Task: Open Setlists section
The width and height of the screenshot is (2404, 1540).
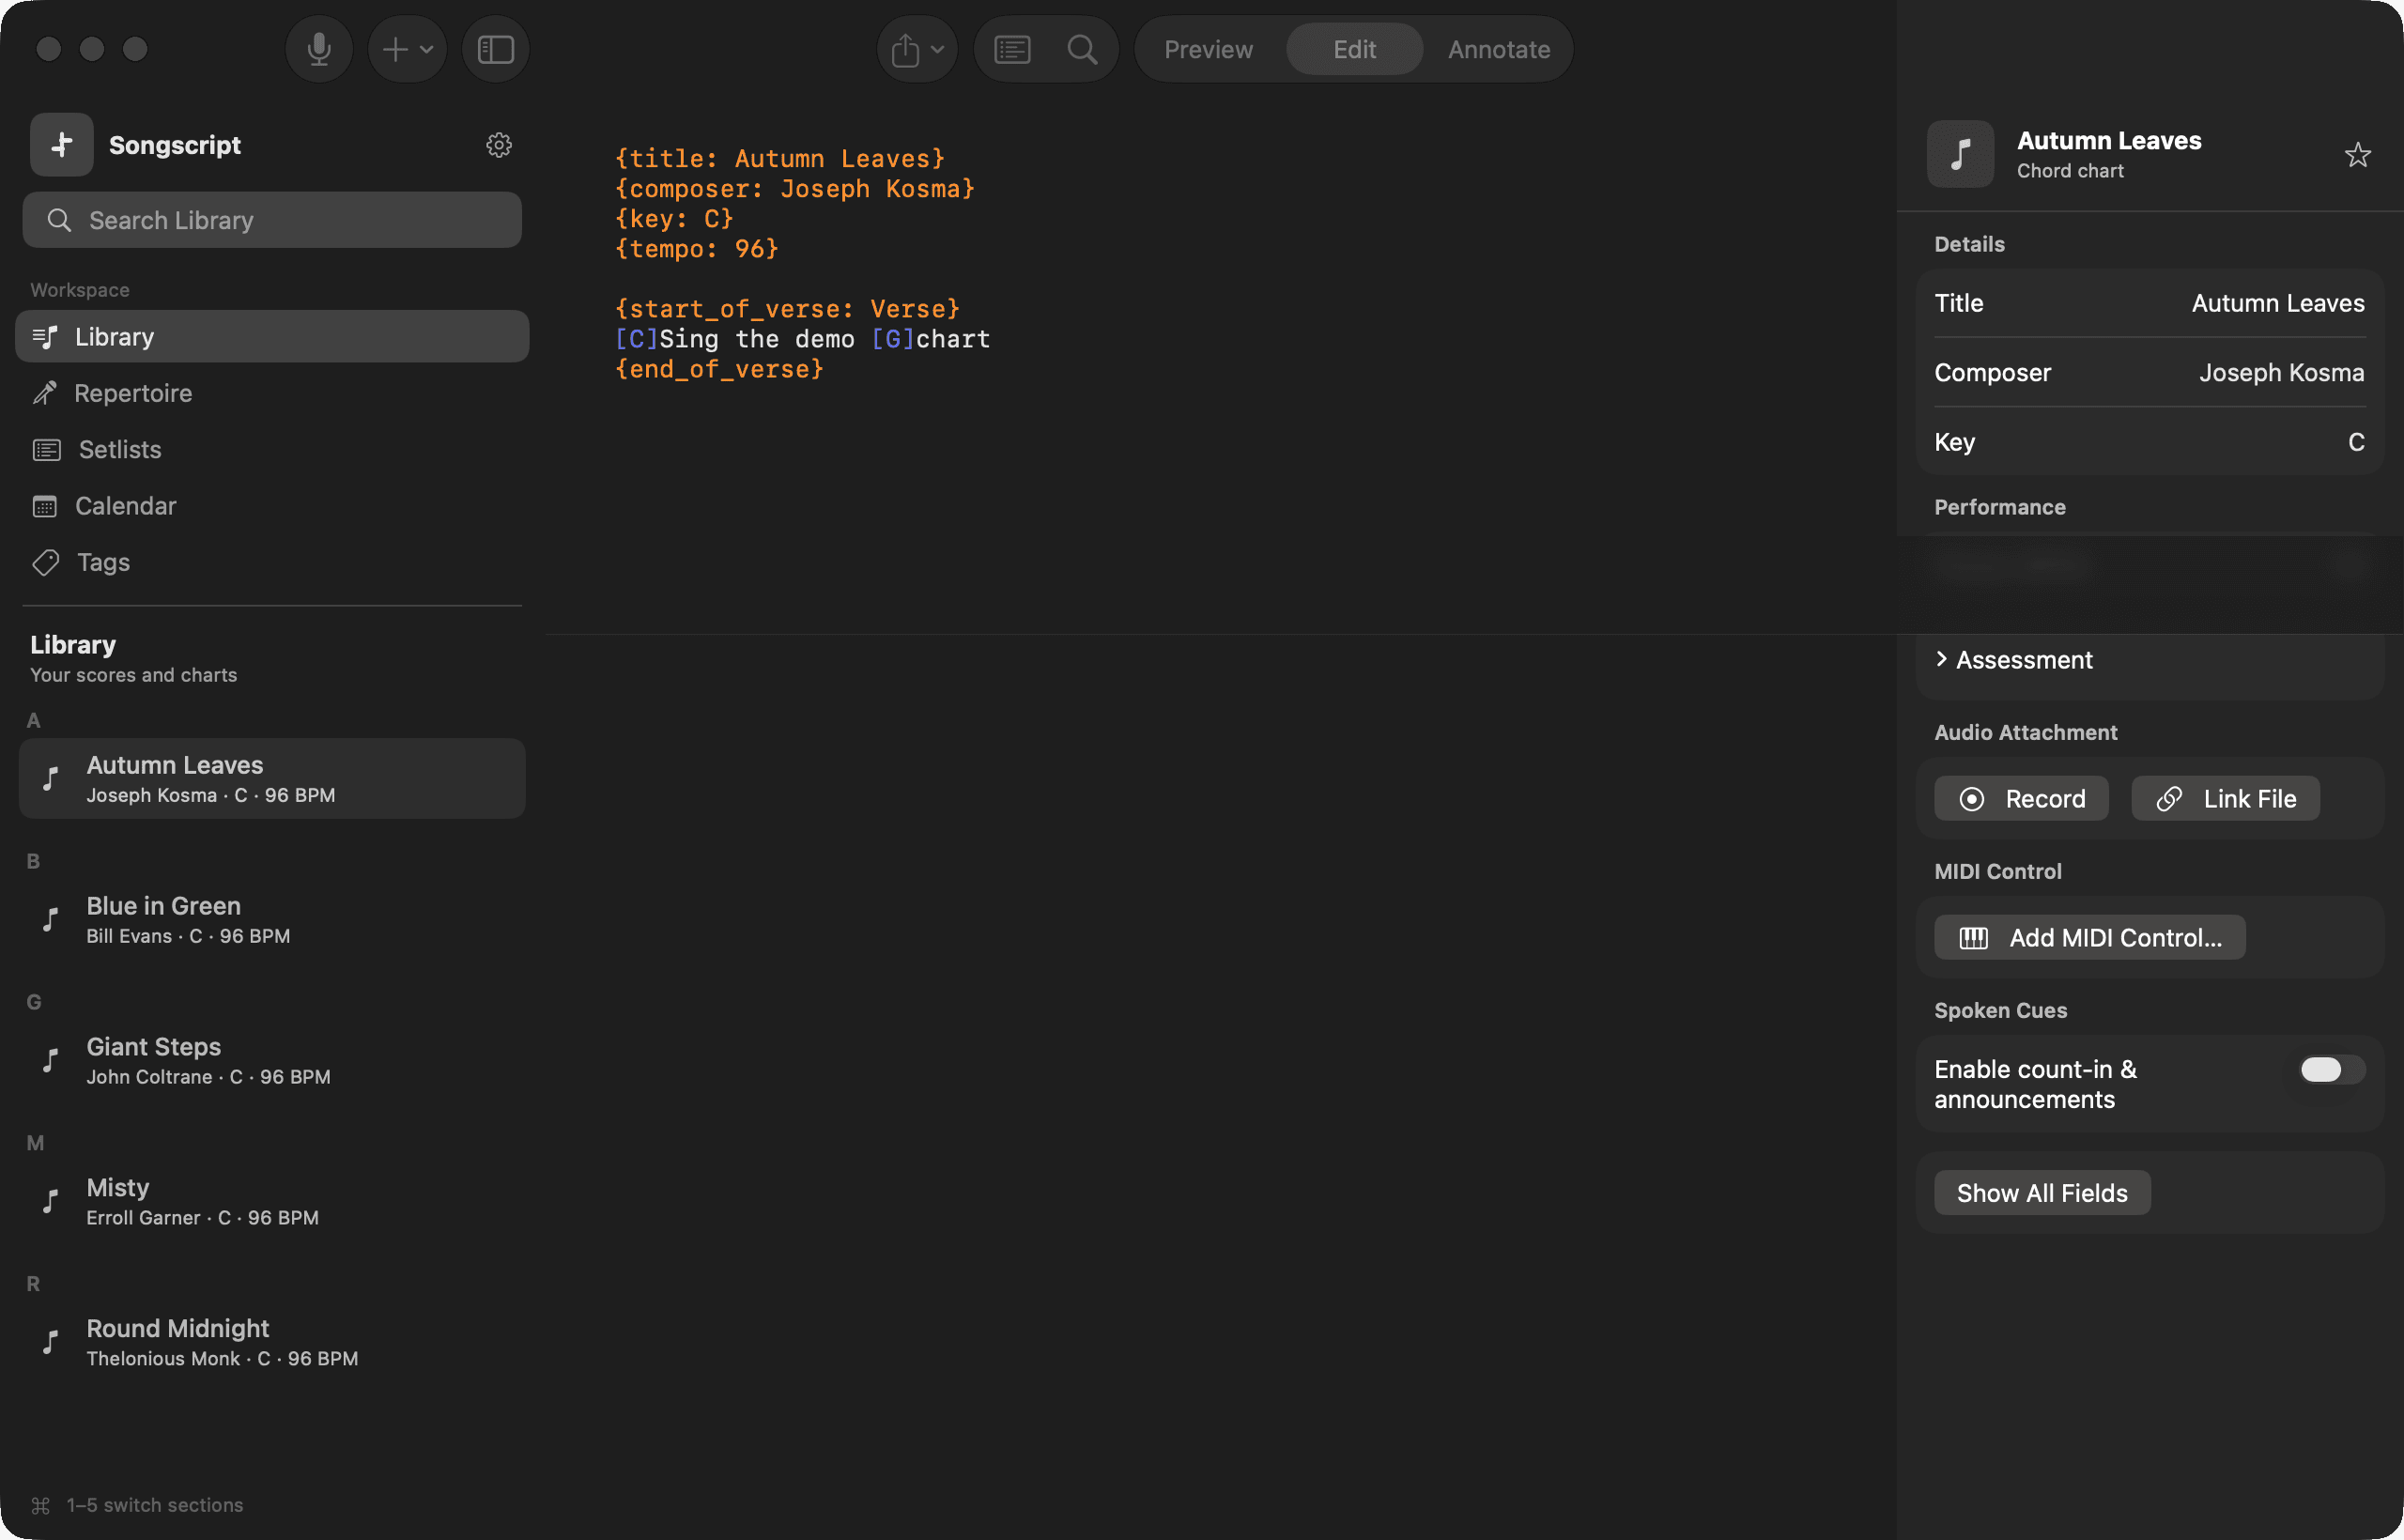Action: [272, 450]
